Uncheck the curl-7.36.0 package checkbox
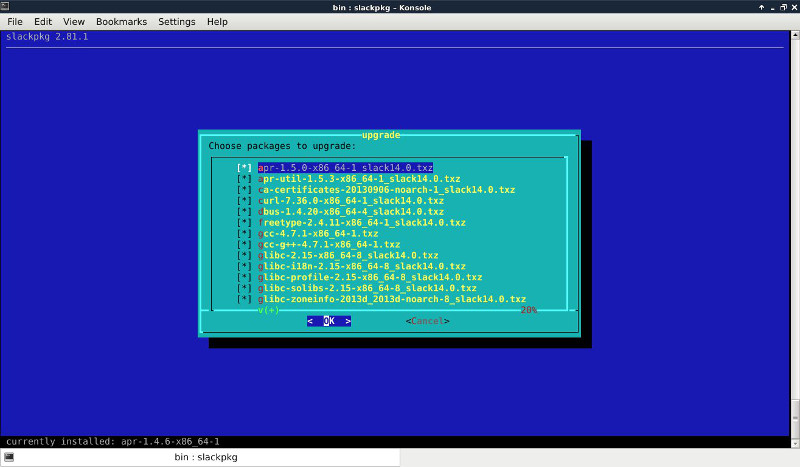 tap(244, 200)
